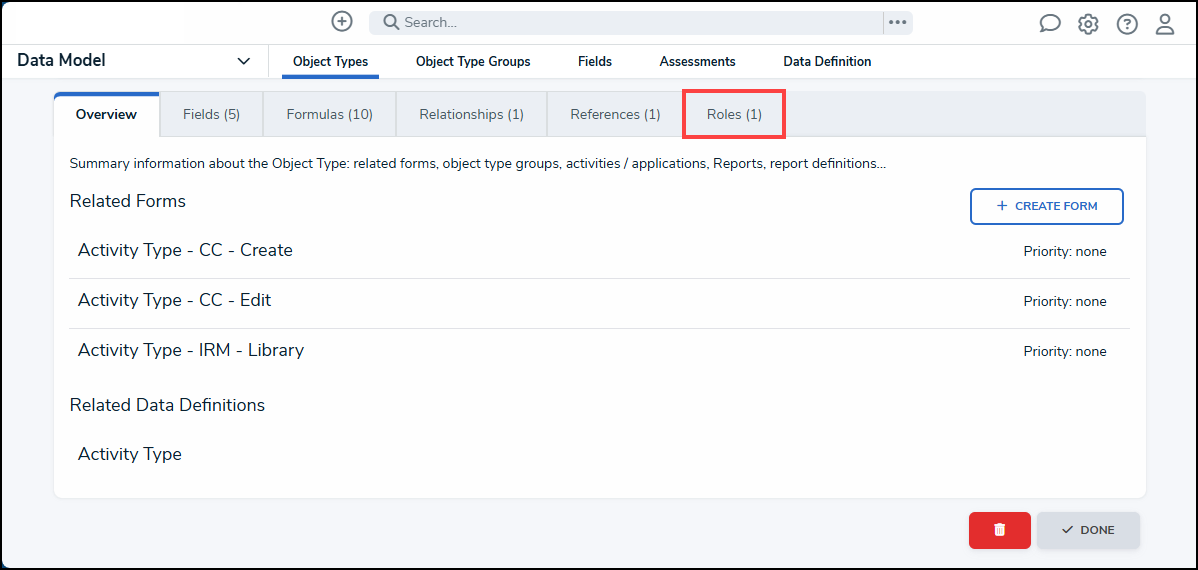Open the Fields top navigation tab

coord(595,62)
